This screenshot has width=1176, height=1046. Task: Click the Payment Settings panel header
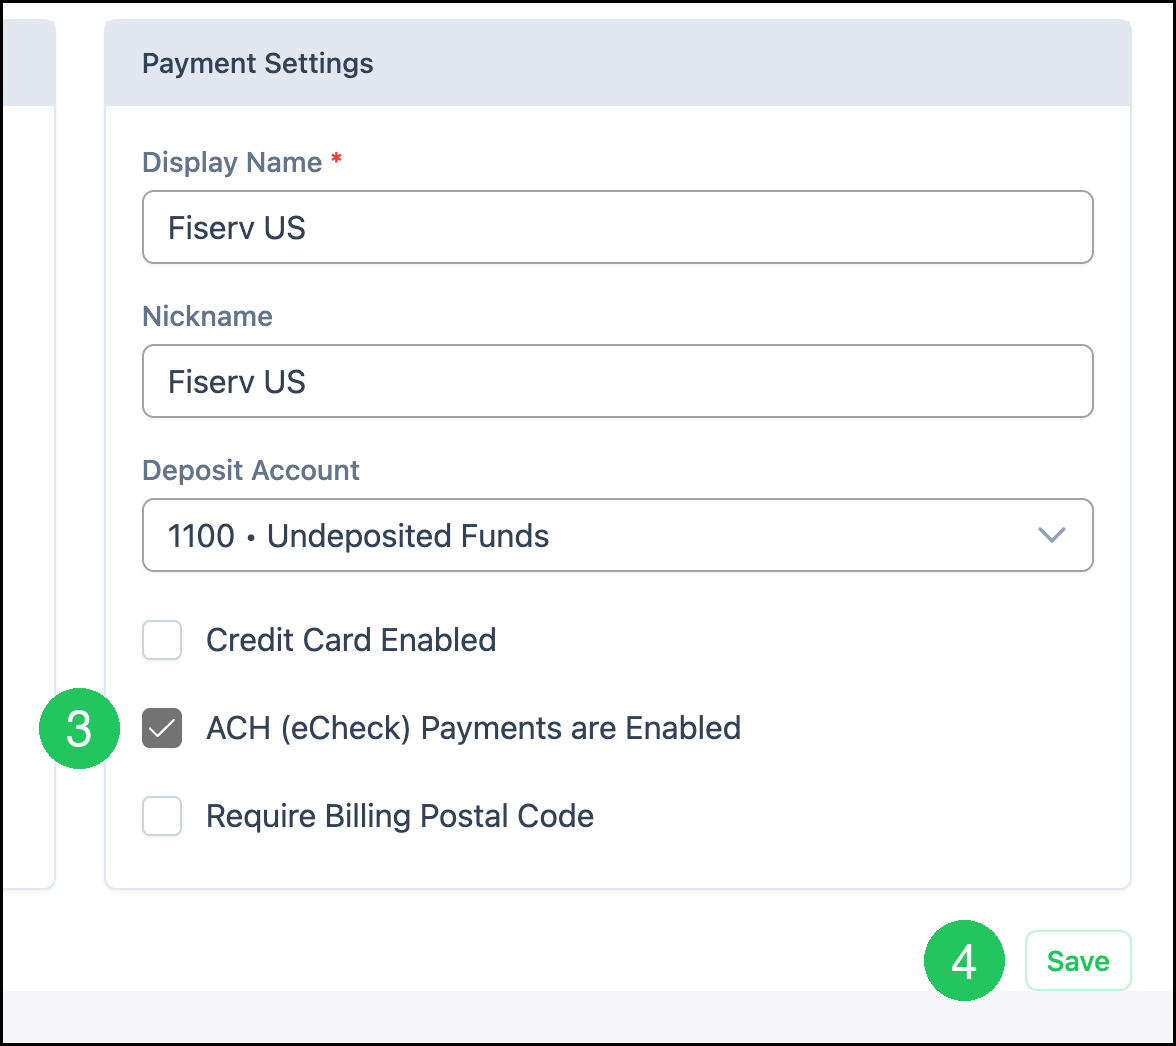(x=617, y=63)
